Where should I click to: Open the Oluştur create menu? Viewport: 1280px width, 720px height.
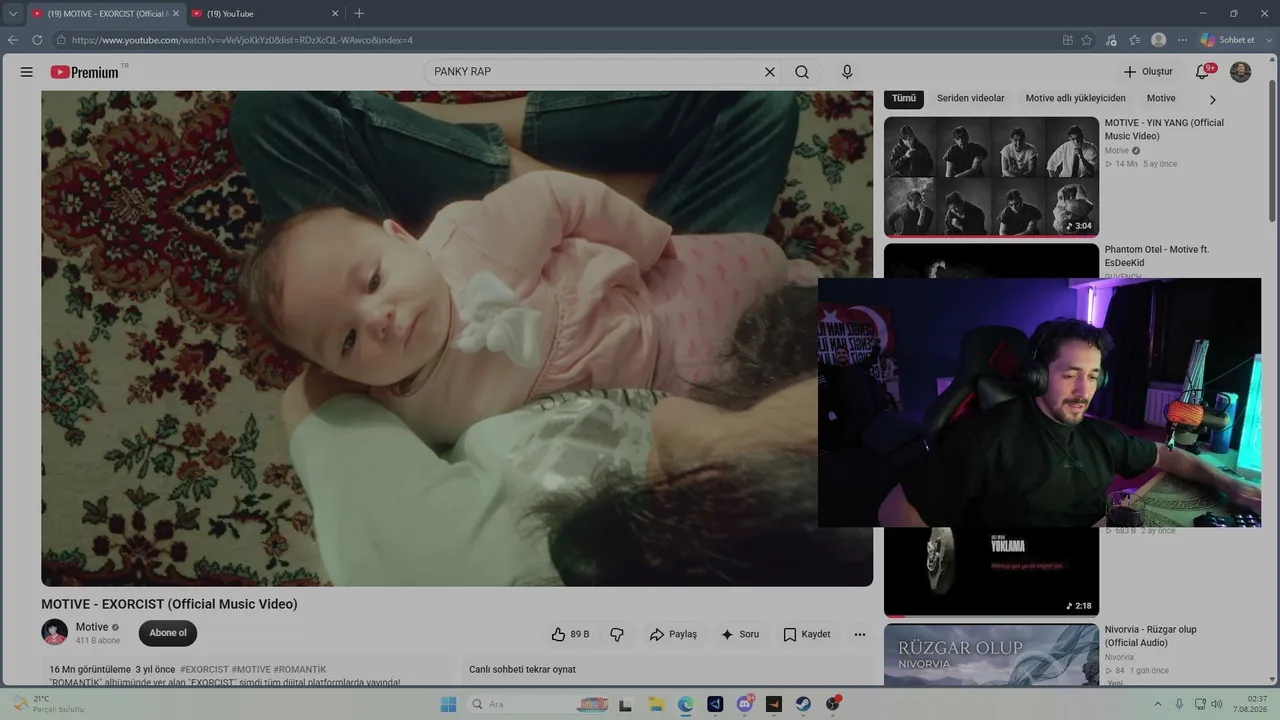[1148, 72]
